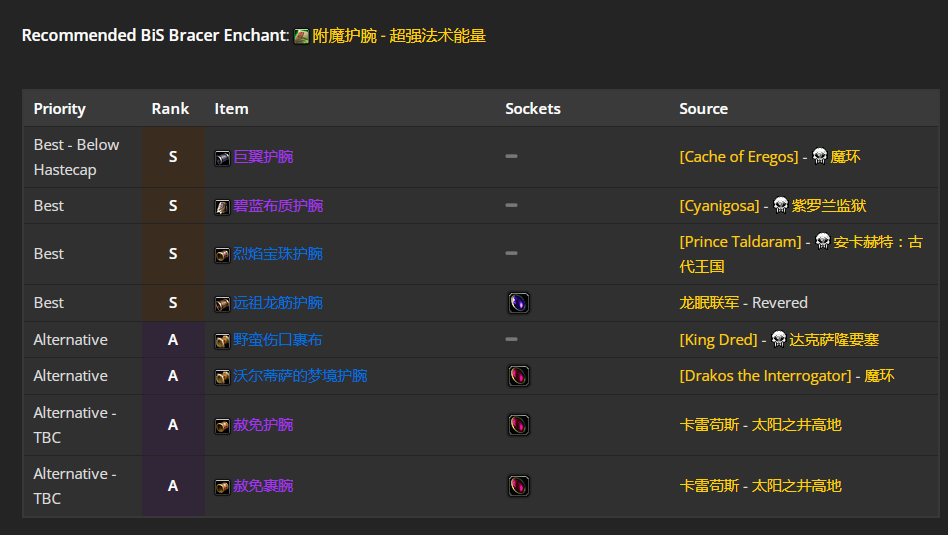Click the red gem socket for 赦免裹腕

[x=519, y=486]
